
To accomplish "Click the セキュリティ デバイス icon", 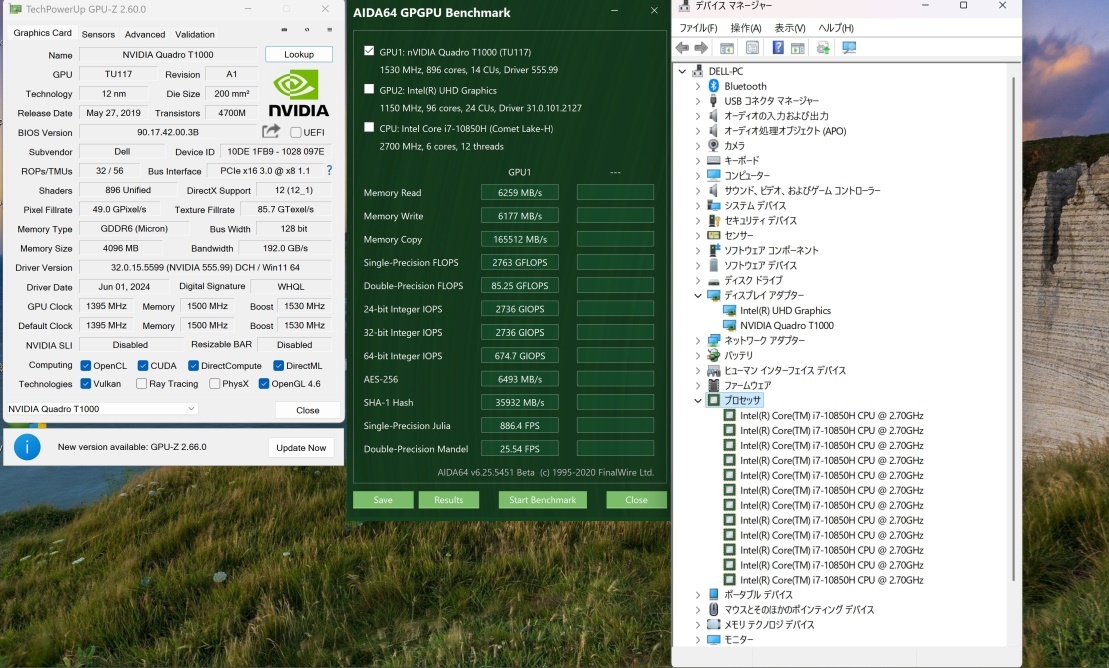I will pyautogui.click(x=714, y=220).
